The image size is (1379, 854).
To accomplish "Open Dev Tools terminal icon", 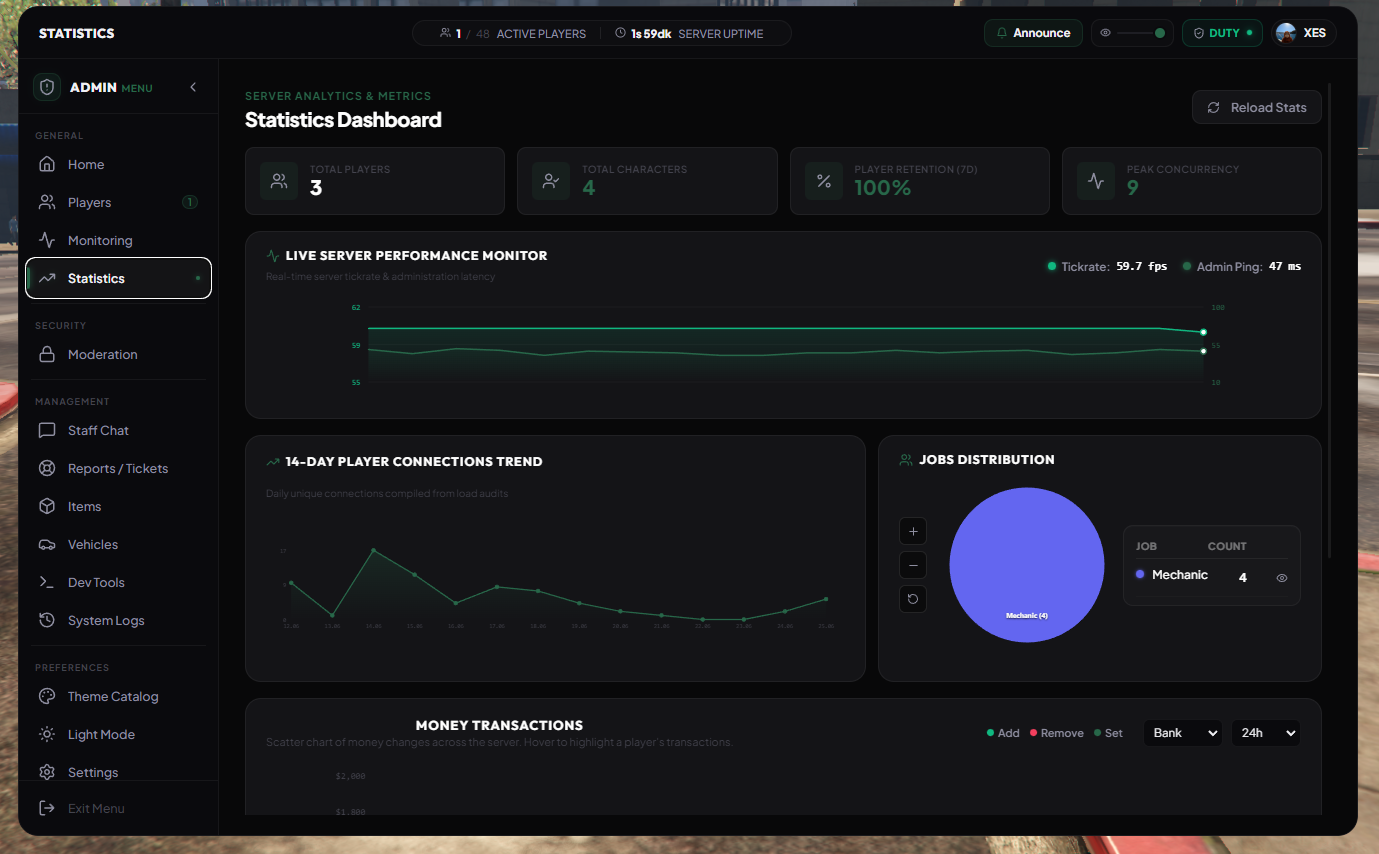I will (46, 583).
